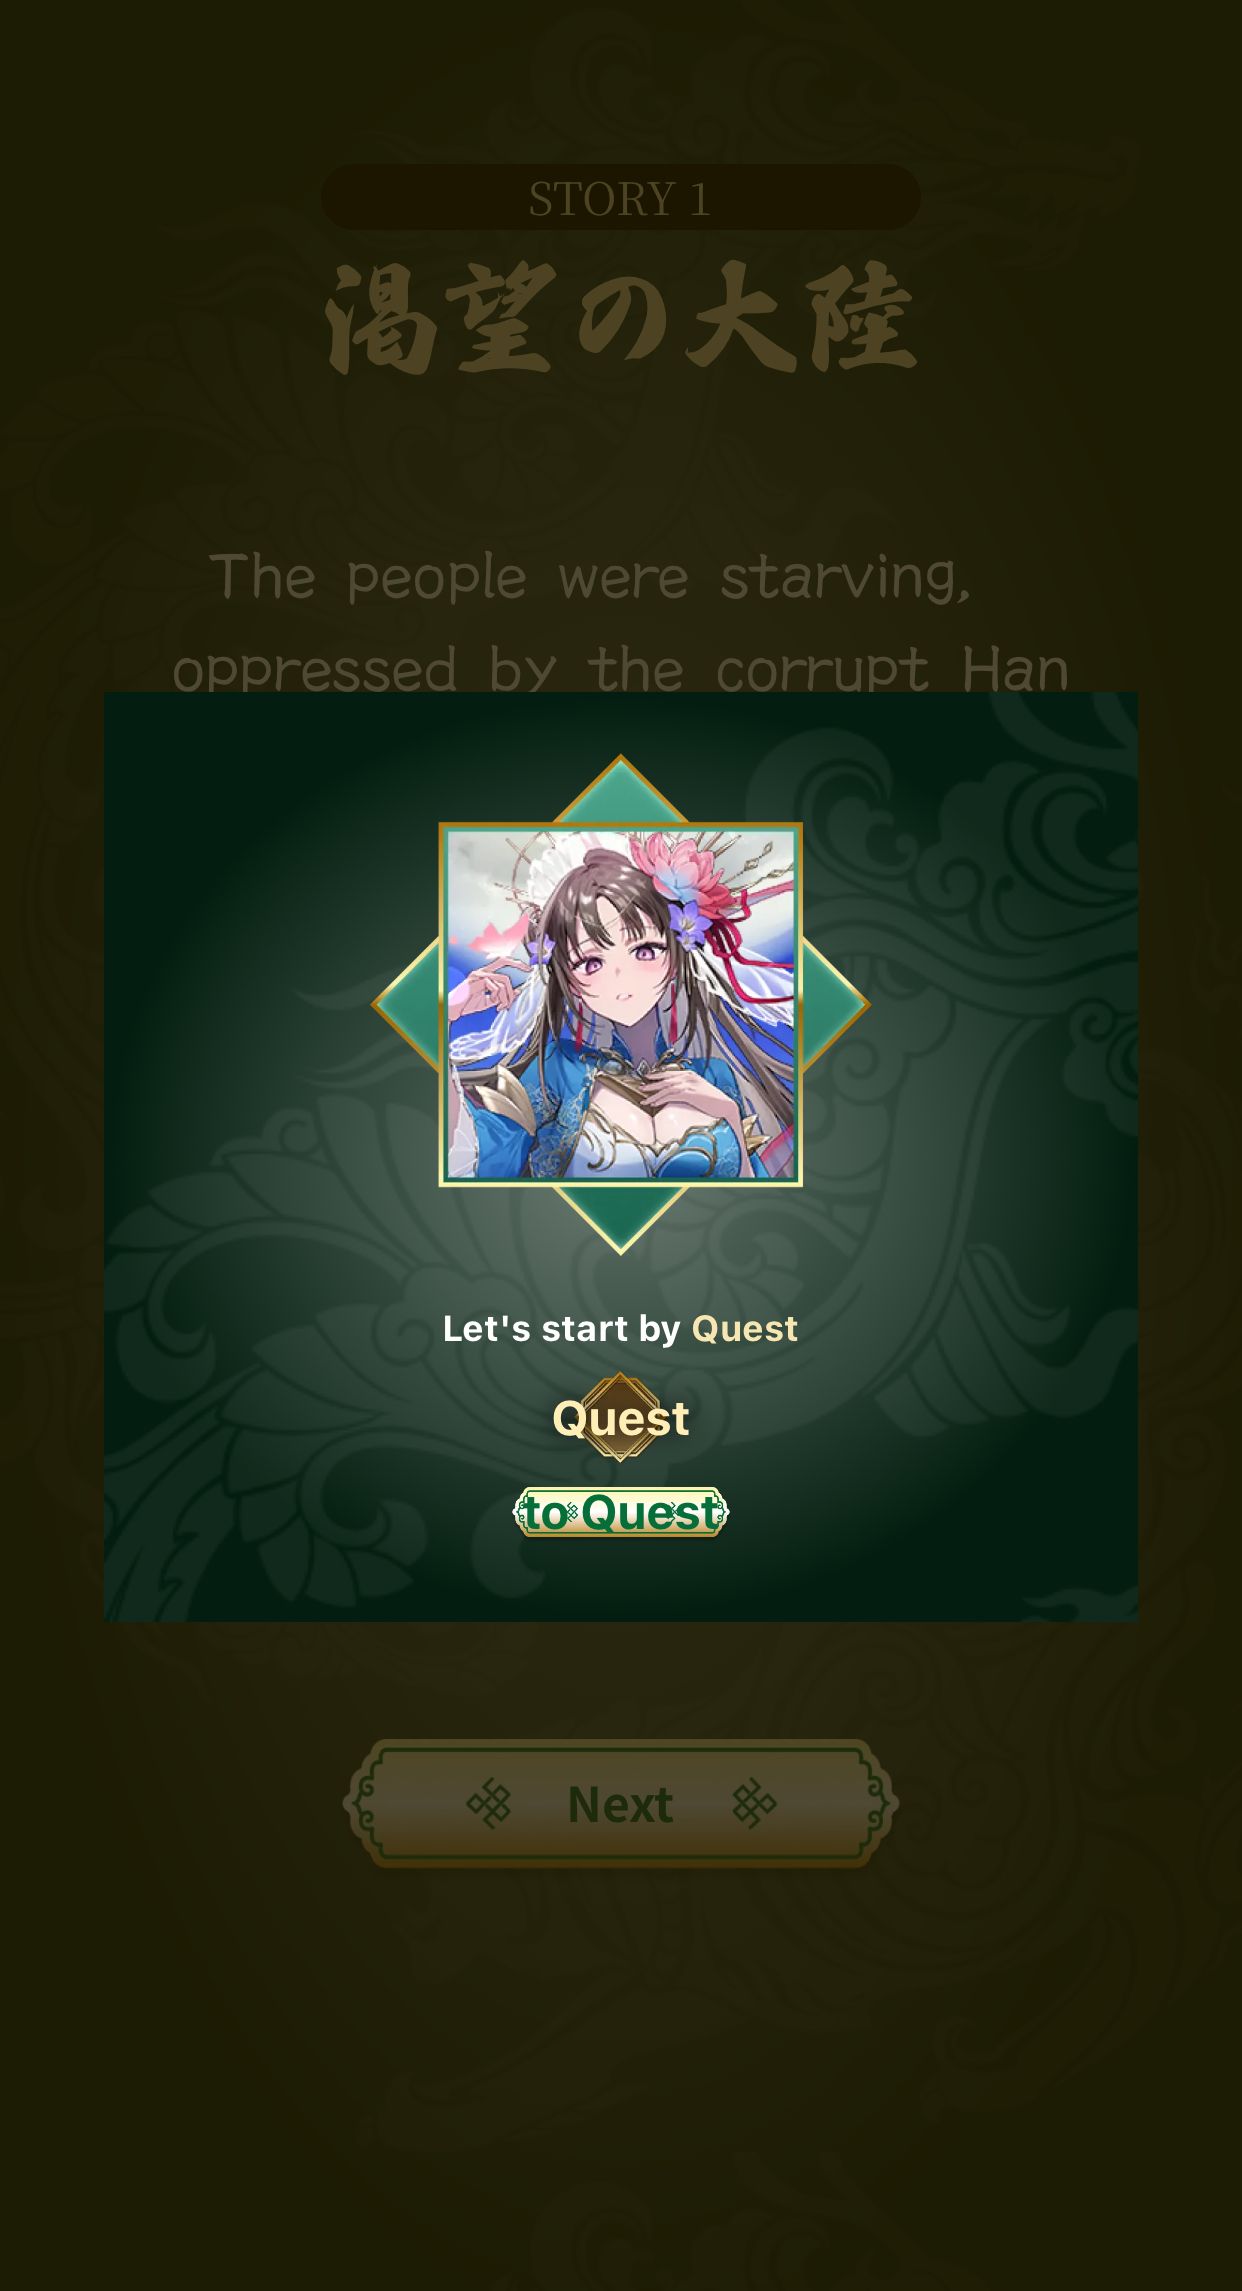
Task: Tap the bottom green diamond tip below portrait
Action: (x=621, y=1218)
